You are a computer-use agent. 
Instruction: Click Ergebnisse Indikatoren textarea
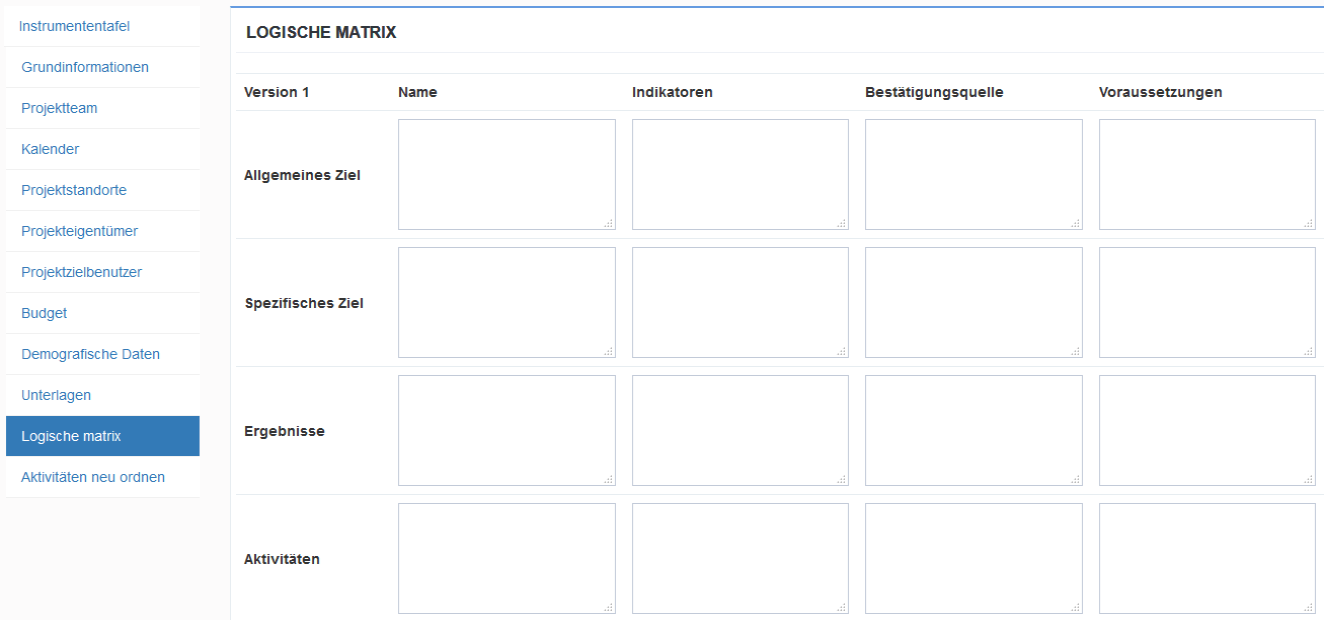(x=740, y=431)
